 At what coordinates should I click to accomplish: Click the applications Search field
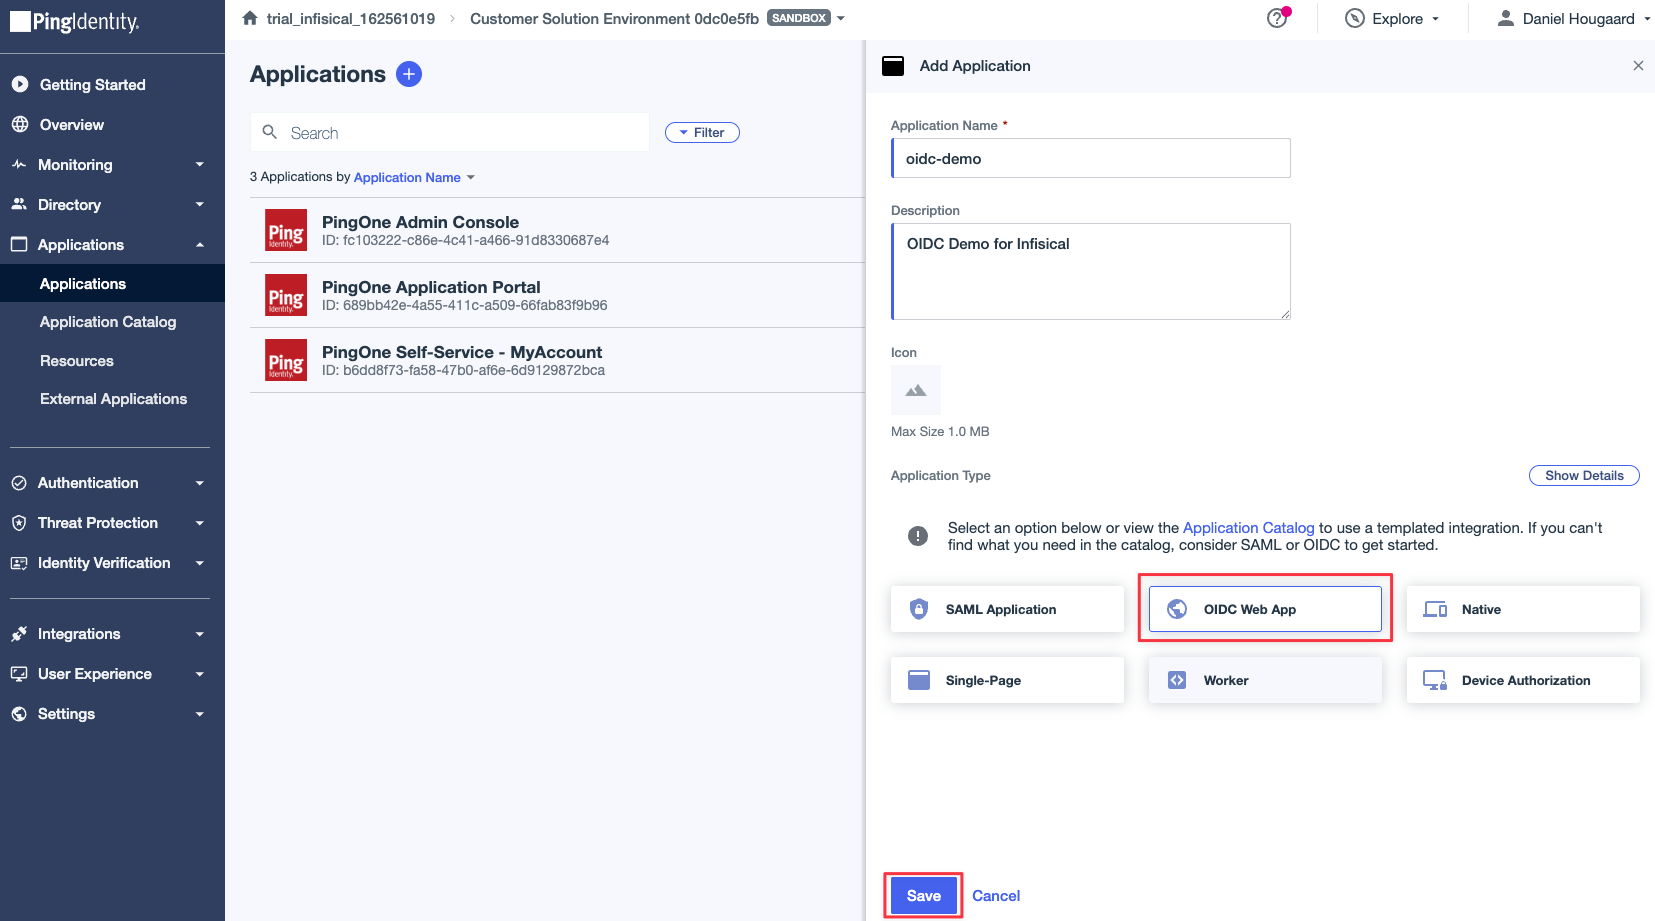click(450, 132)
